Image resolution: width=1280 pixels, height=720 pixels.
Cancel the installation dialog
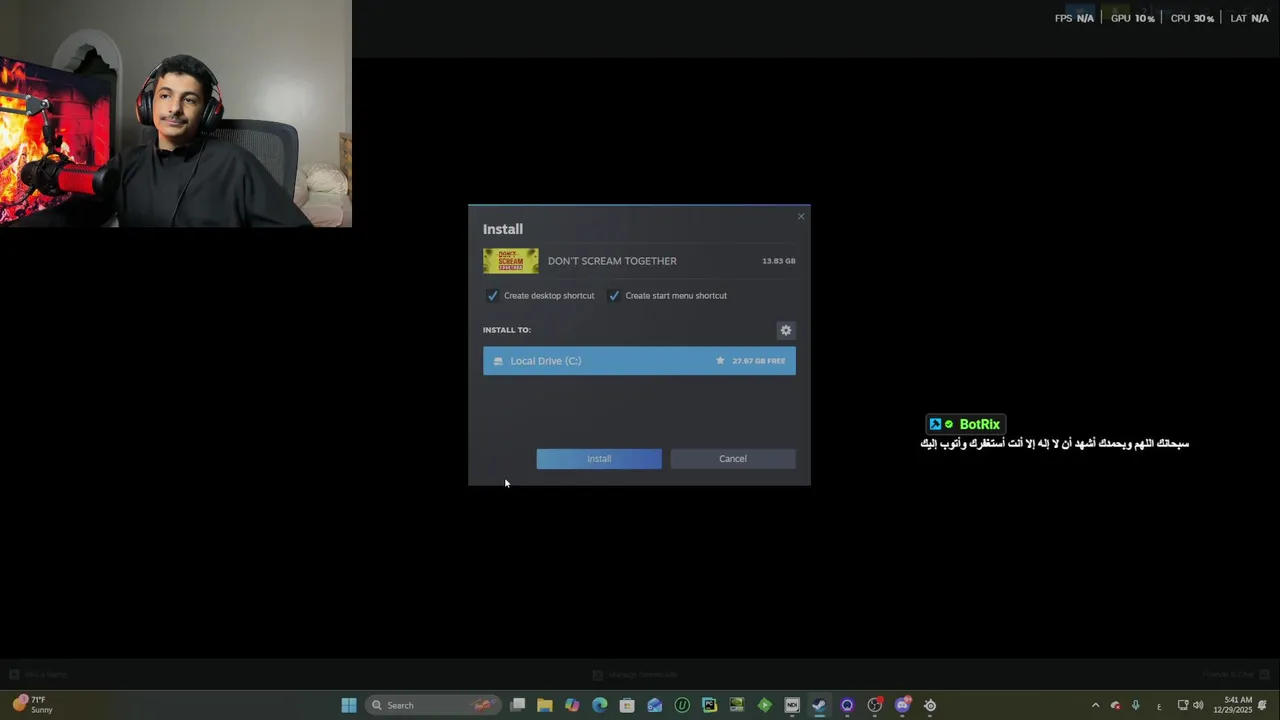tap(733, 459)
